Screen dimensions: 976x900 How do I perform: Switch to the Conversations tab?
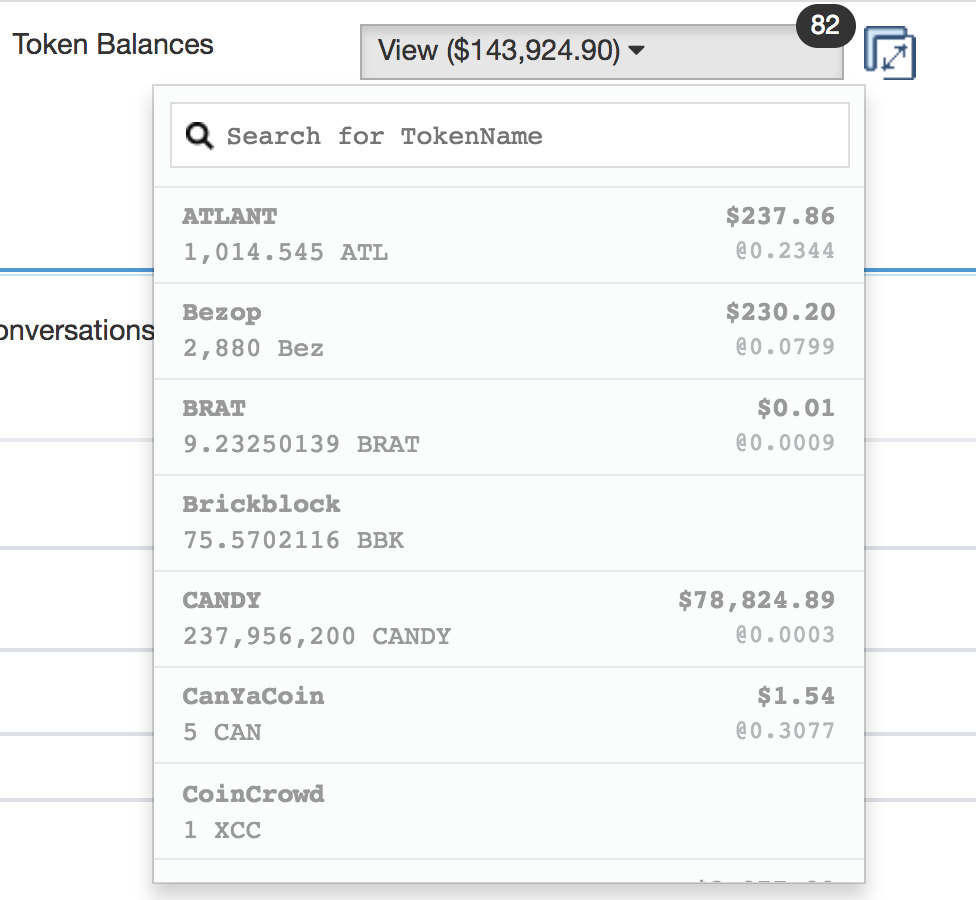pyautogui.click(x=76, y=331)
